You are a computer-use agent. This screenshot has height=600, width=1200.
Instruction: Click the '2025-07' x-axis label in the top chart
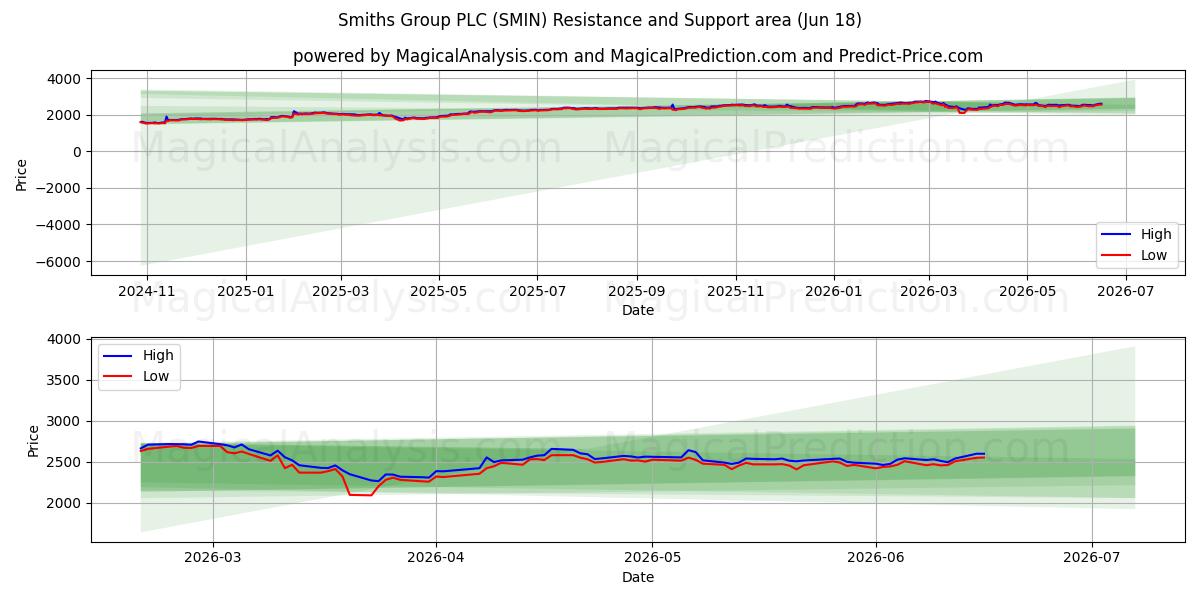[537, 290]
